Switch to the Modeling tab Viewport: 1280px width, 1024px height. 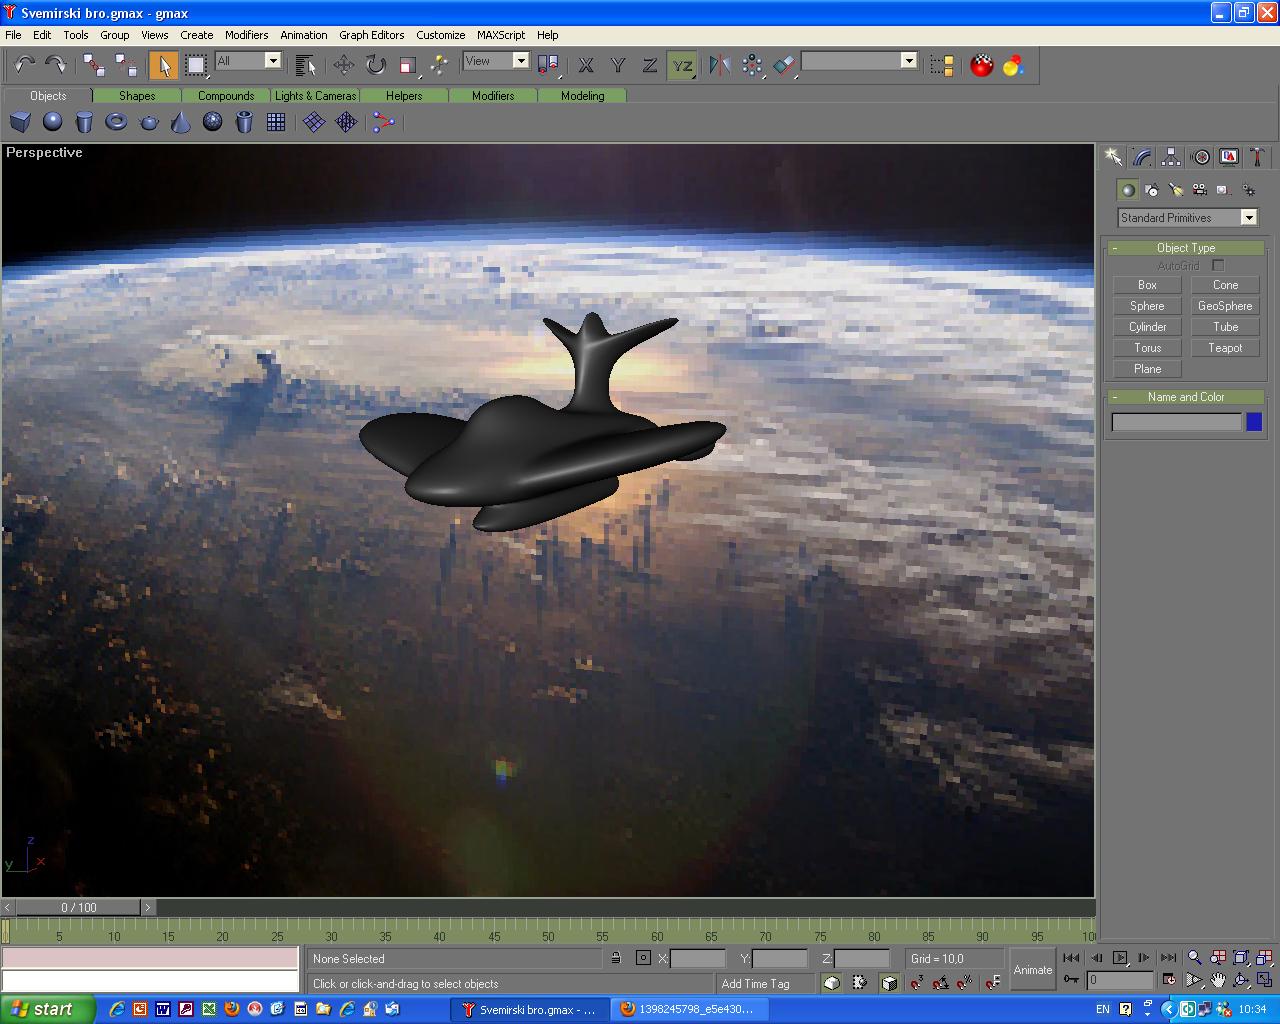(x=582, y=96)
